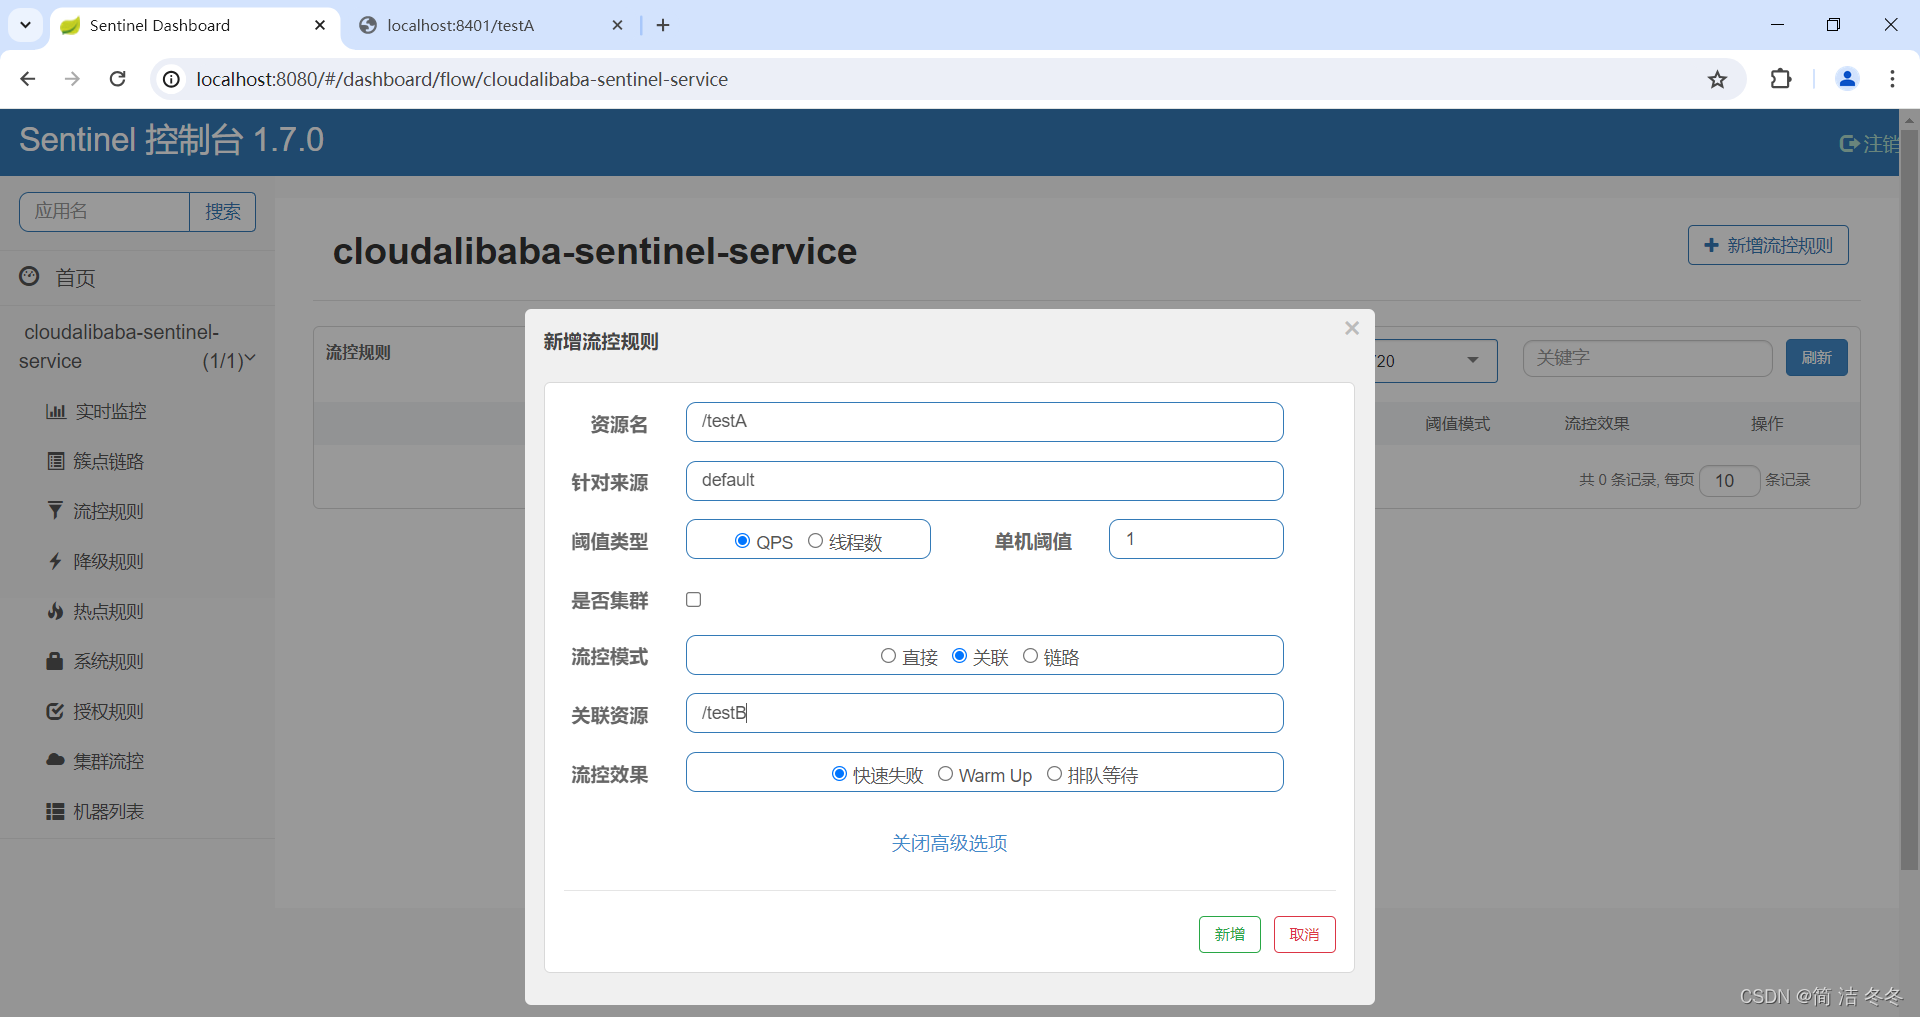Open 集群流控 menu item
This screenshot has height=1017, width=1920.
point(108,761)
